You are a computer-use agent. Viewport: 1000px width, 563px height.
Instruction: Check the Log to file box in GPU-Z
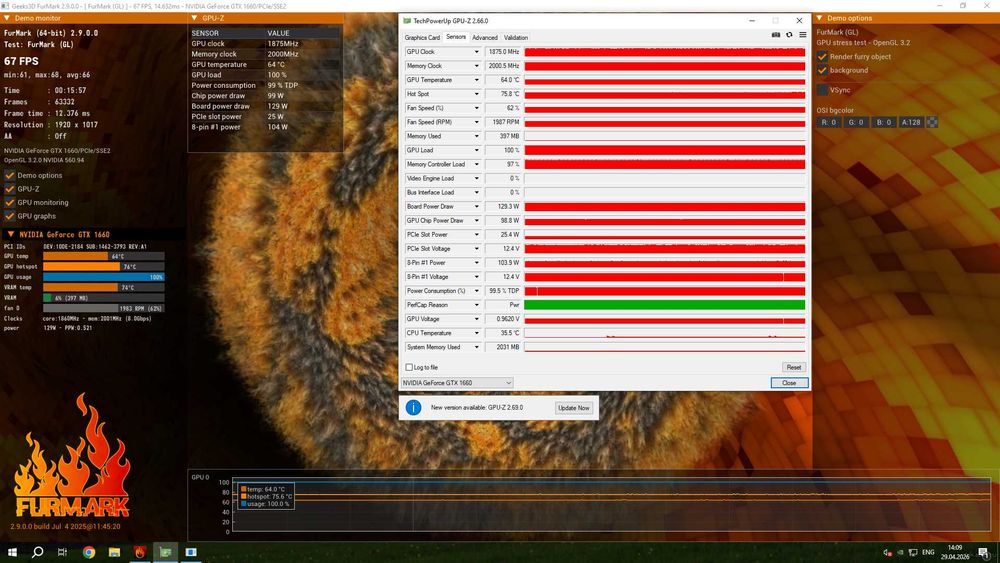(x=409, y=367)
